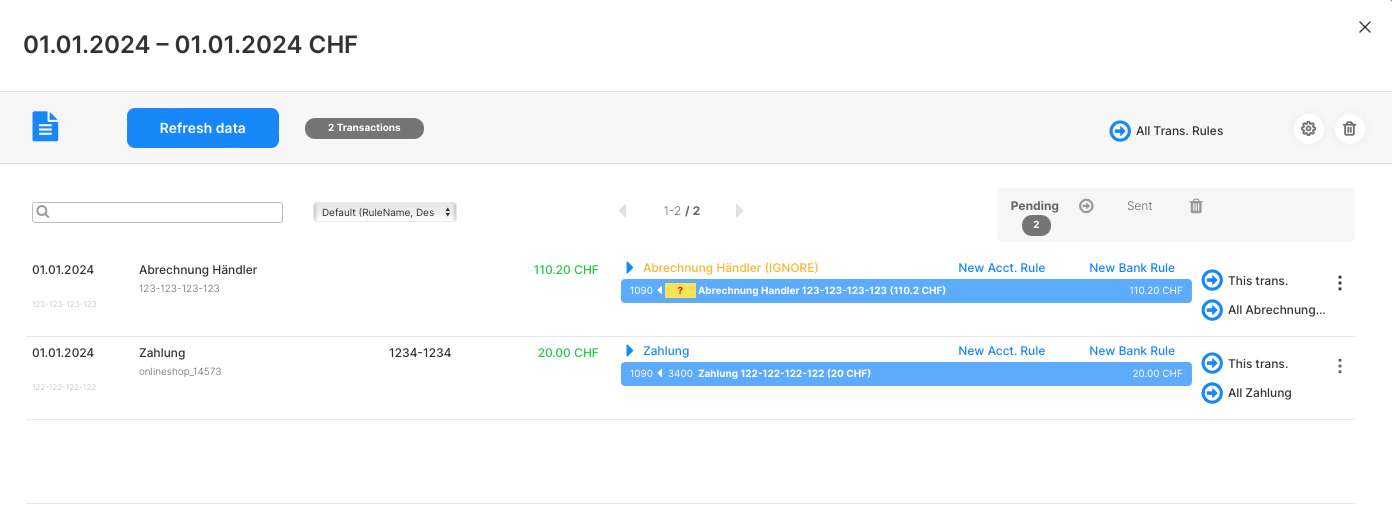Click New Bank Rule for Zahlung
Viewport: 1392px width, 516px height.
tap(1132, 351)
